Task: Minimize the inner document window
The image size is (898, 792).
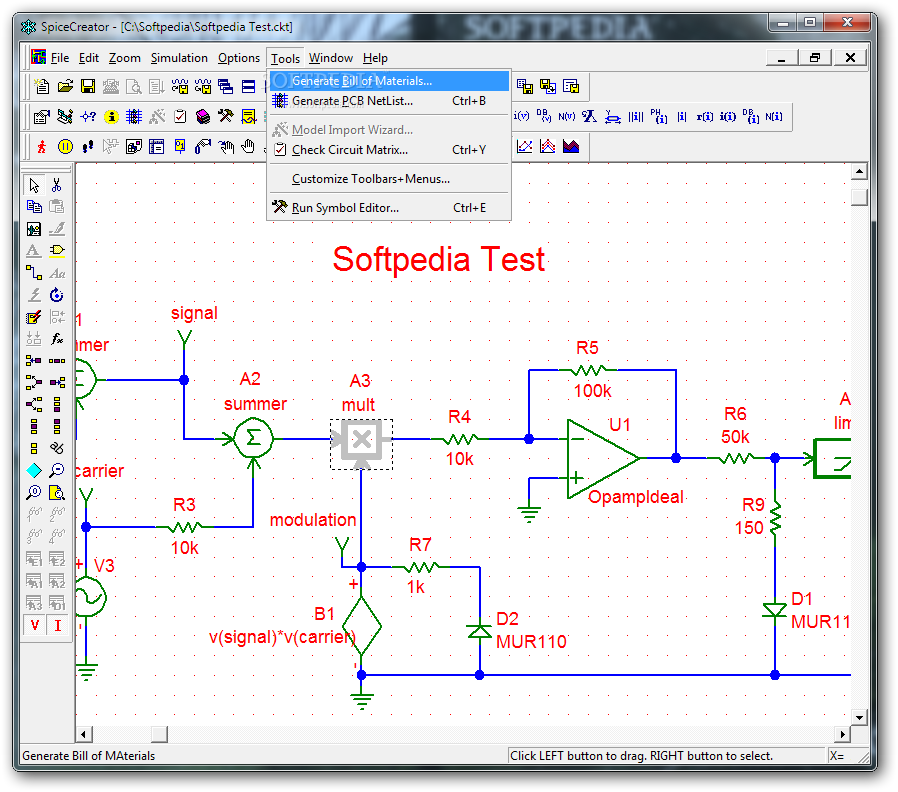Action: point(781,58)
